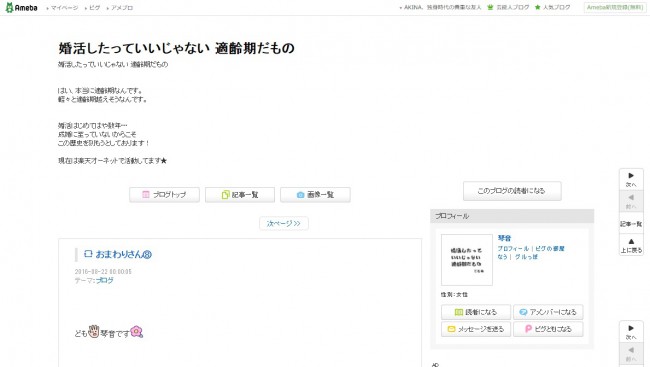Go to ブログトップ

click(x=164, y=194)
